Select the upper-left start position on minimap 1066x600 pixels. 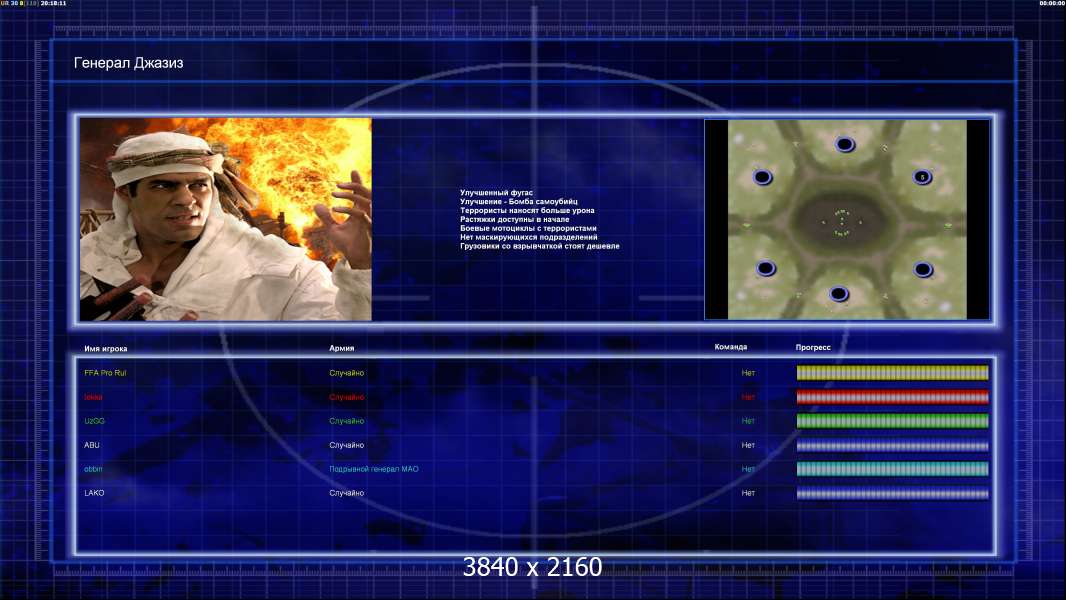[x=762, y=177]
